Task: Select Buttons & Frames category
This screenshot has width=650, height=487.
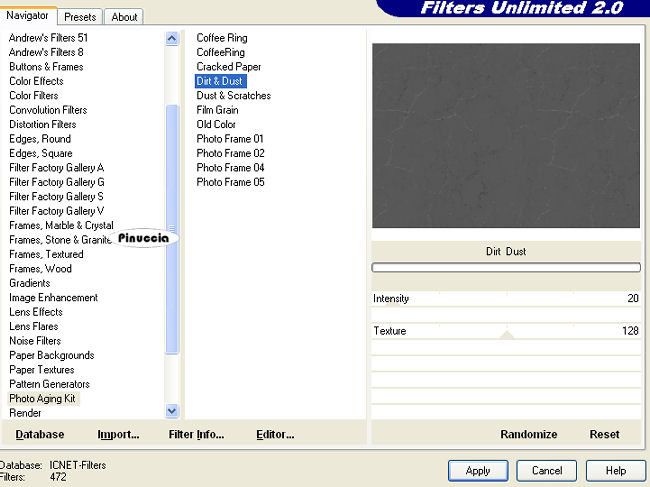Action: click(46, 67)
